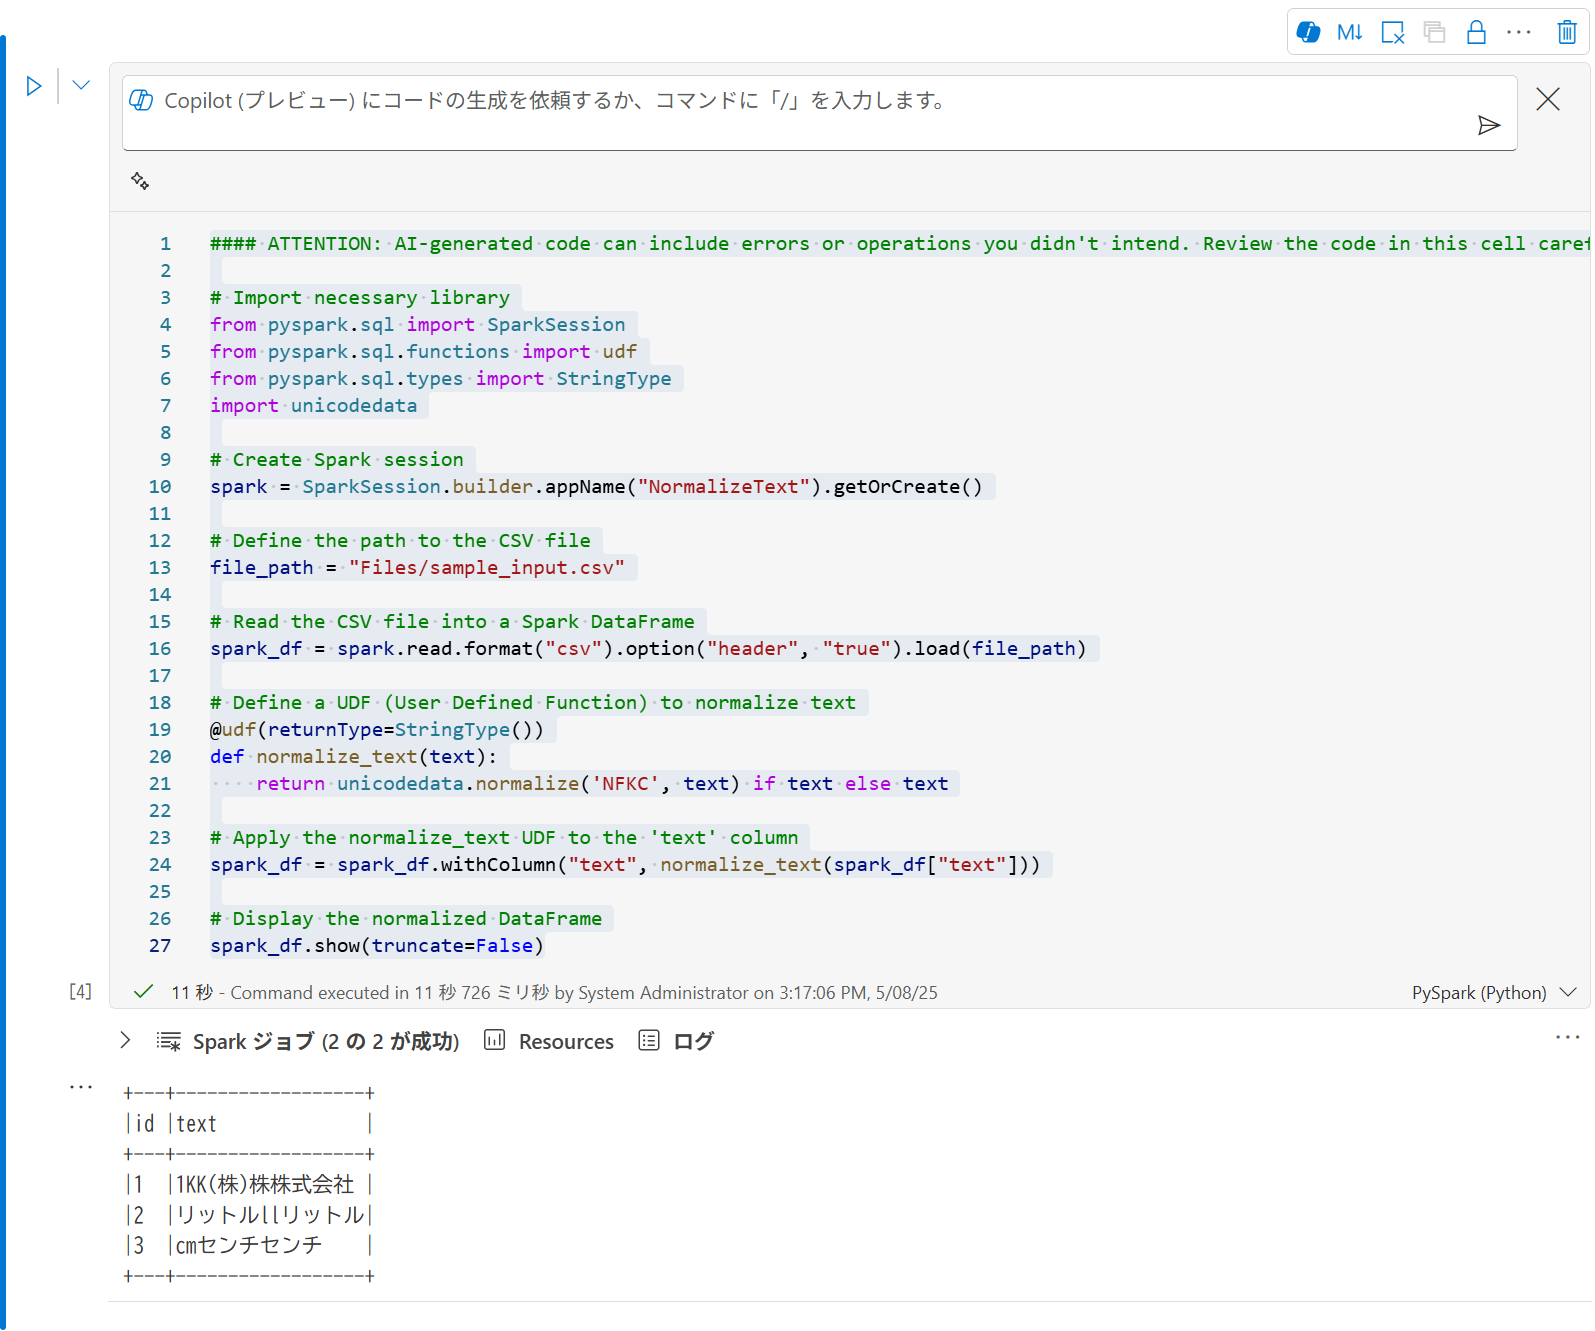This screenshot has width=1595, height=1331.
Task: Click output row 1KK(株)株株式会社
Action: click(248, 1185)
